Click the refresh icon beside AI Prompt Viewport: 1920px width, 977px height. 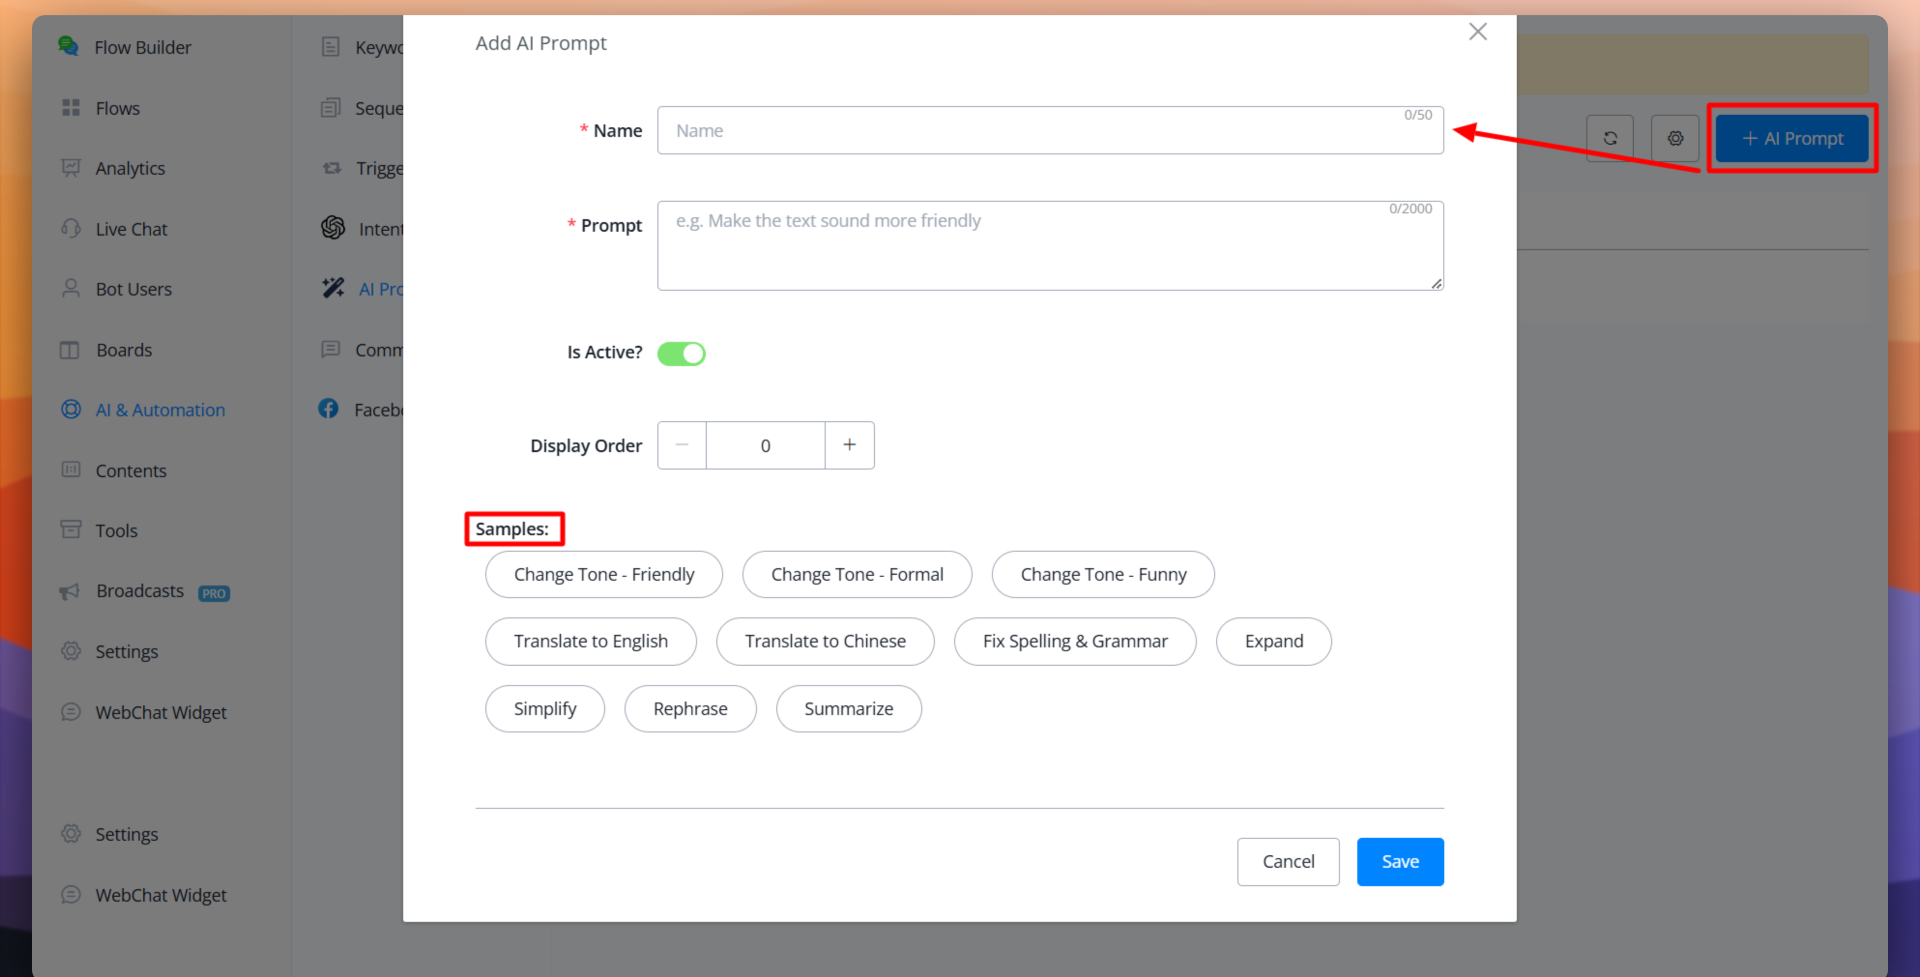(x=1610, y=138)
